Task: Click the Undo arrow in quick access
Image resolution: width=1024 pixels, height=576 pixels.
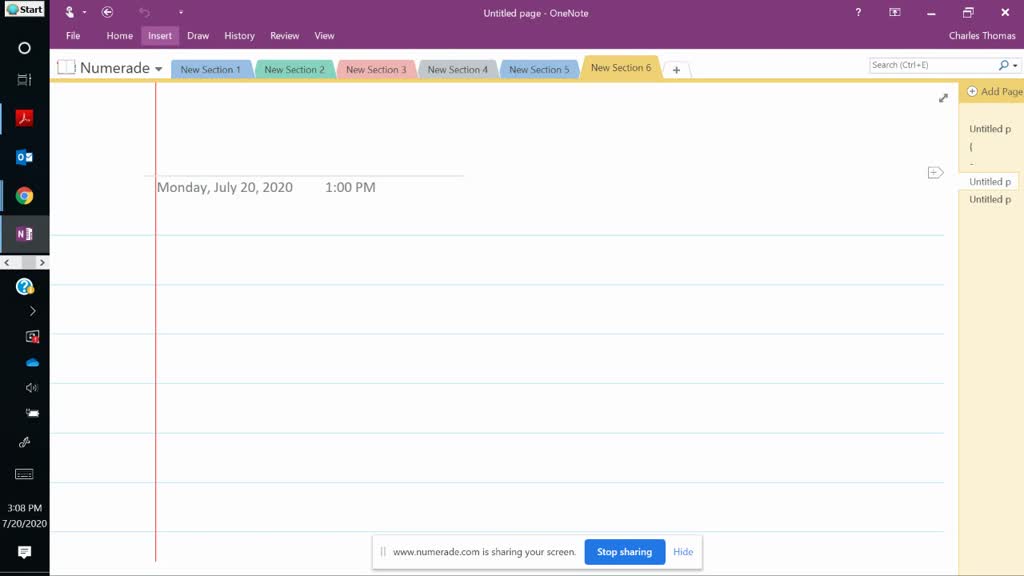Action: [144, 12]
